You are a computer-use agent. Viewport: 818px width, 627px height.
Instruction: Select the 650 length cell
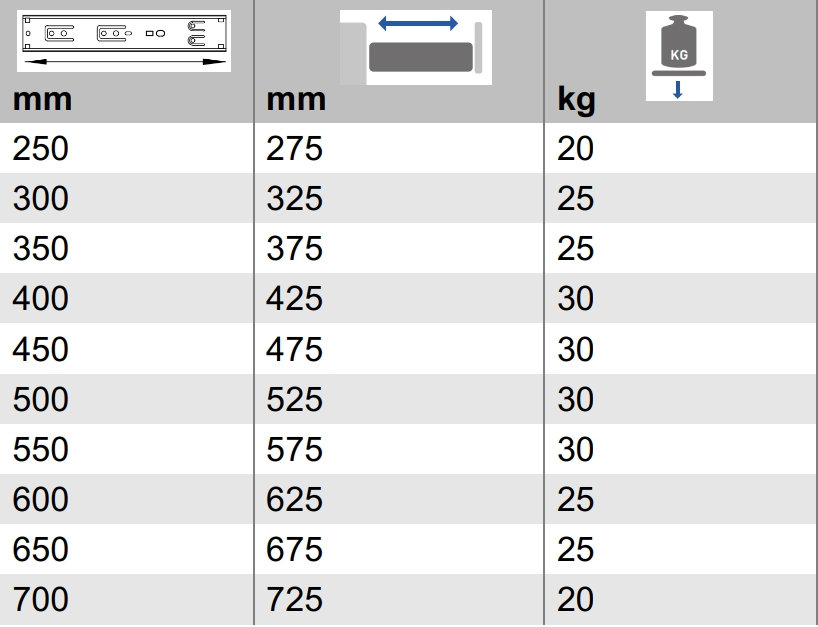(x=127, y=549)
